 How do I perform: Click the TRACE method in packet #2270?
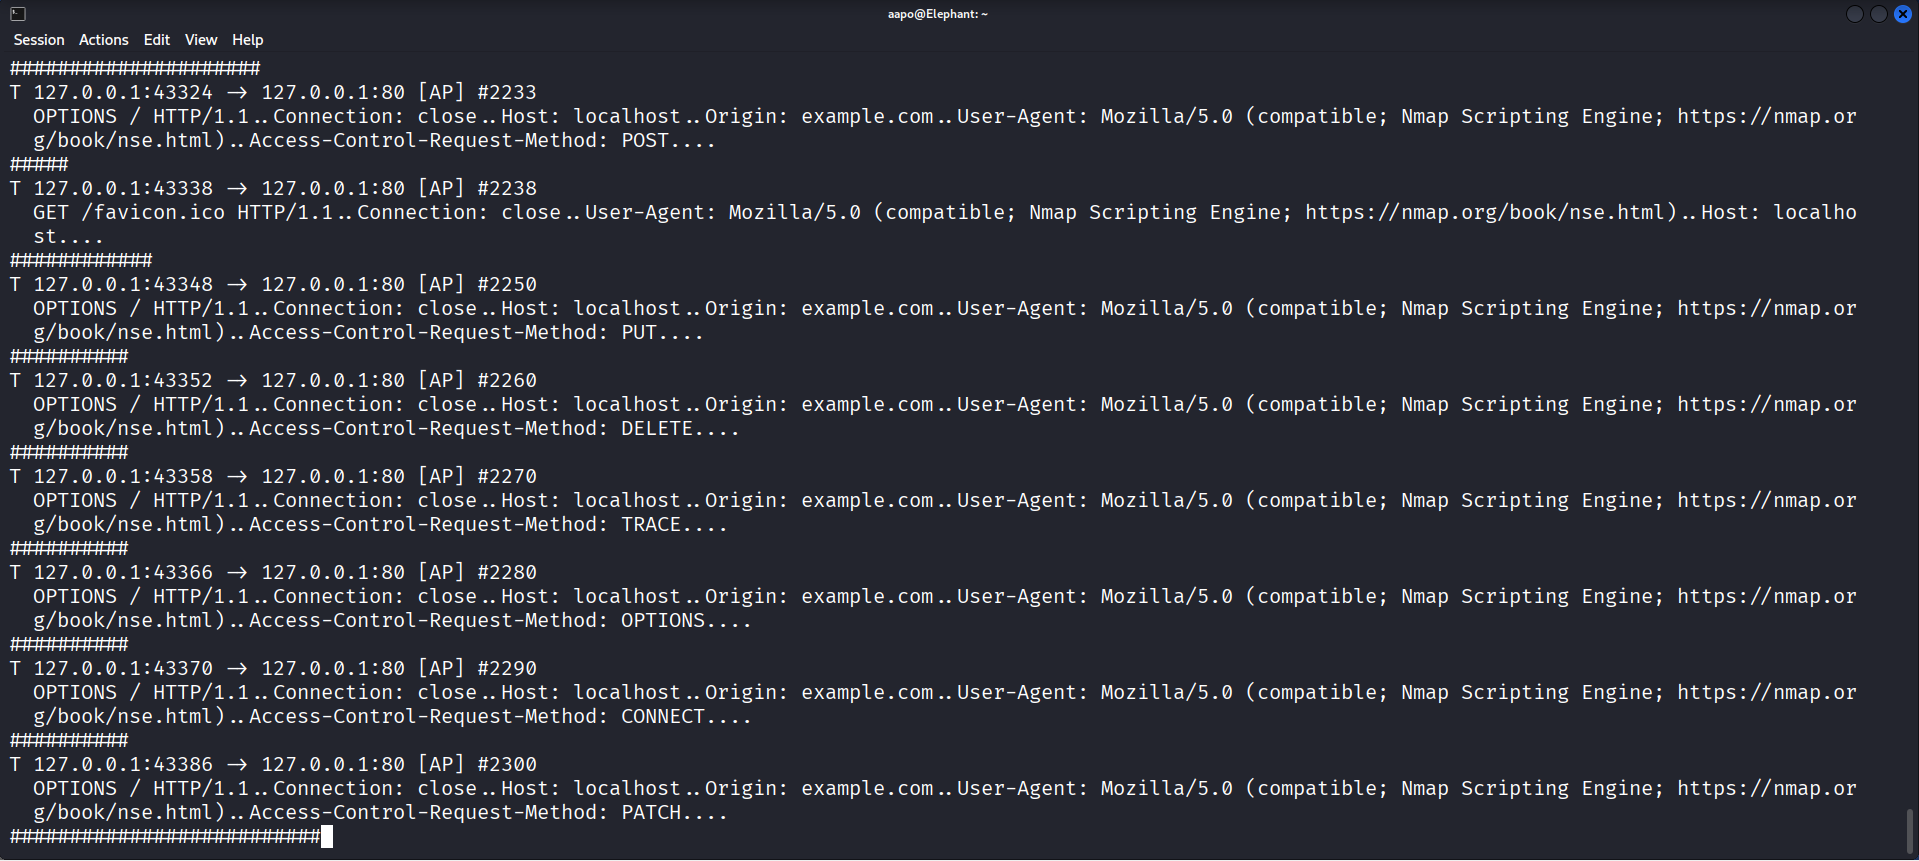click(651, 524)
